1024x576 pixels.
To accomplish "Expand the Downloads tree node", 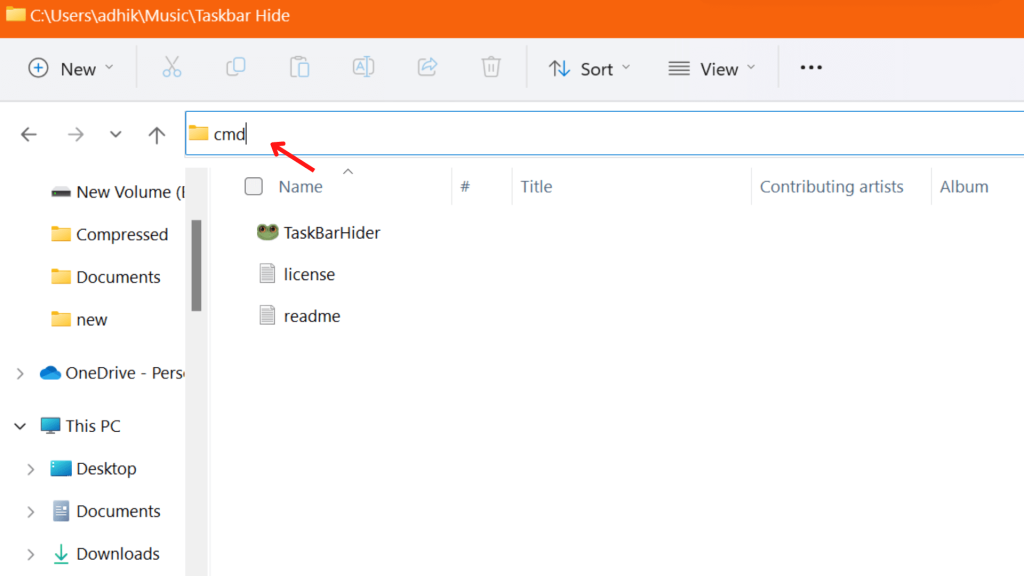I will pos(31,554).
